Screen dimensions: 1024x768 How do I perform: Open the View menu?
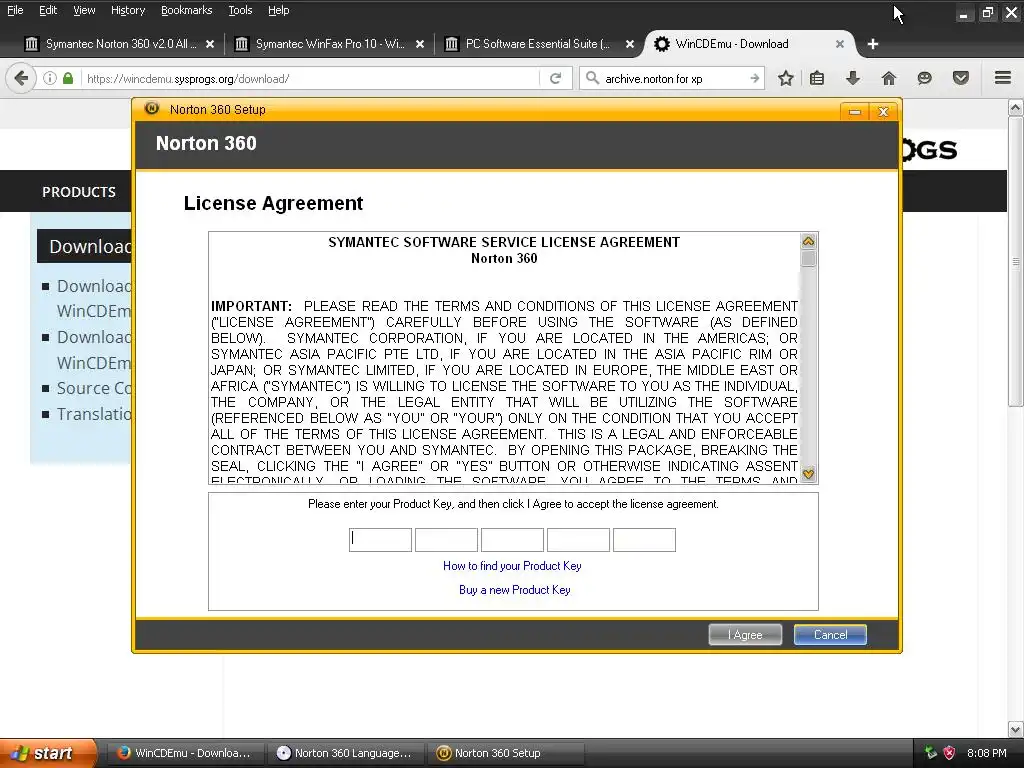84,10
